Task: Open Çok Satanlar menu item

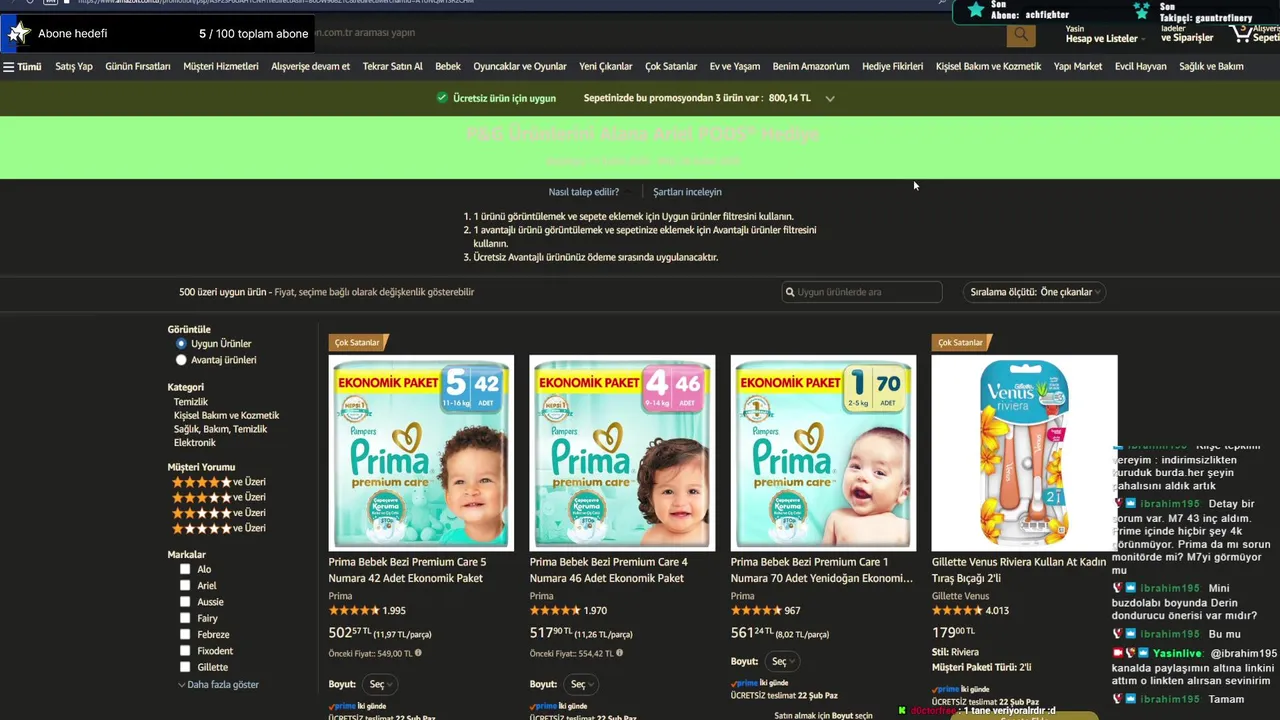Action: click(x=671, y=67)
